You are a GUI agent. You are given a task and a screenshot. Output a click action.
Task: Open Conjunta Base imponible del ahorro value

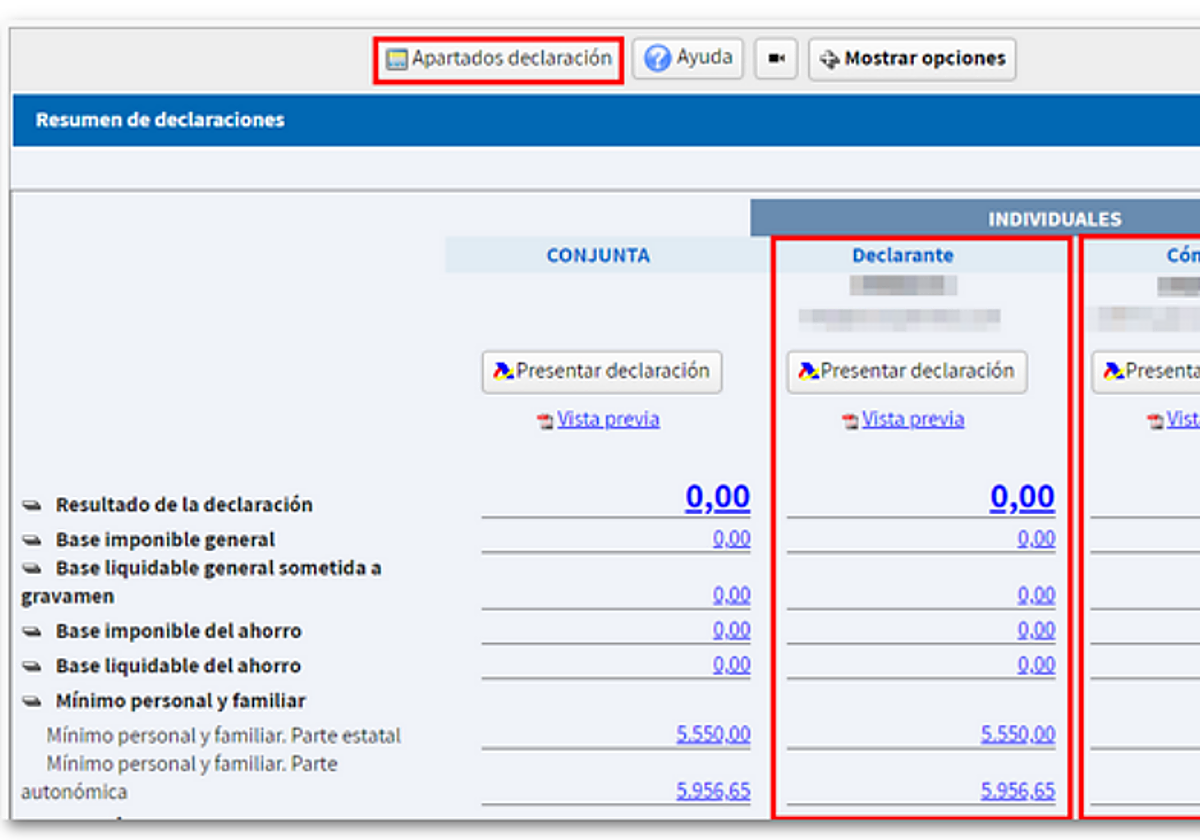tap(732, 630)
